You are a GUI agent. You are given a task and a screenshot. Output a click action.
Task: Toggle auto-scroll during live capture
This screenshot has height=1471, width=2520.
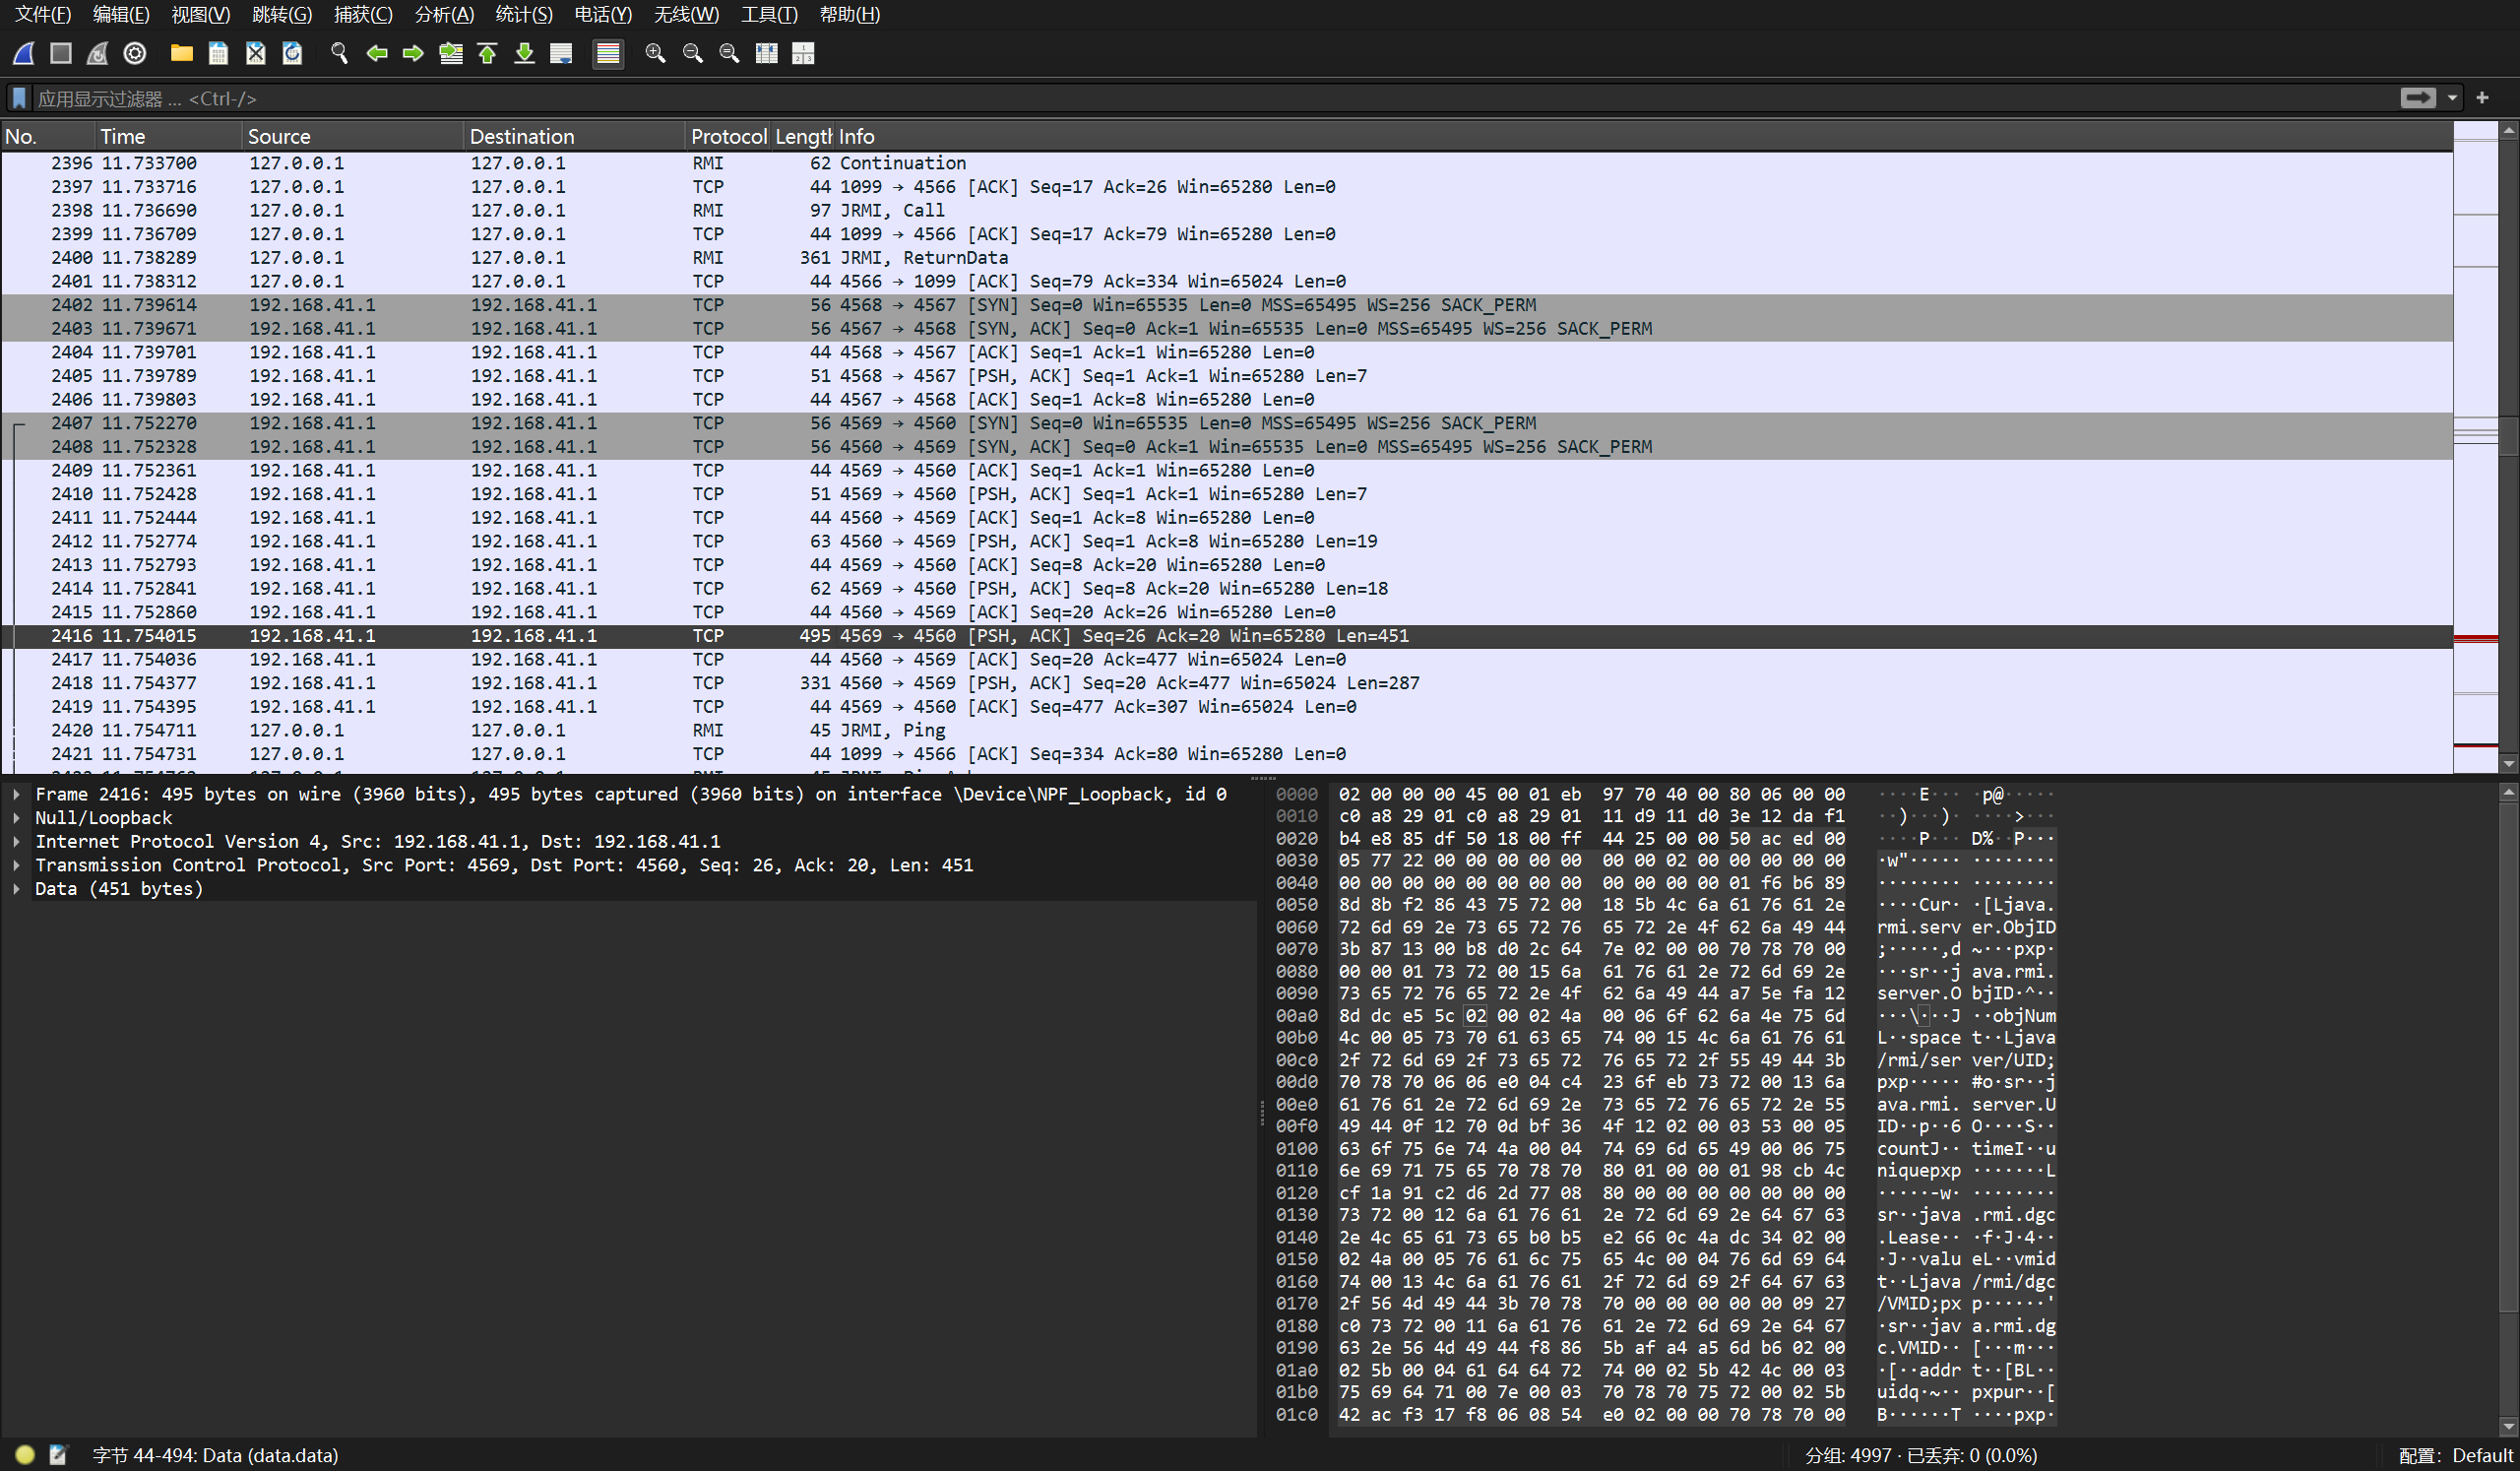coord(561,53)
